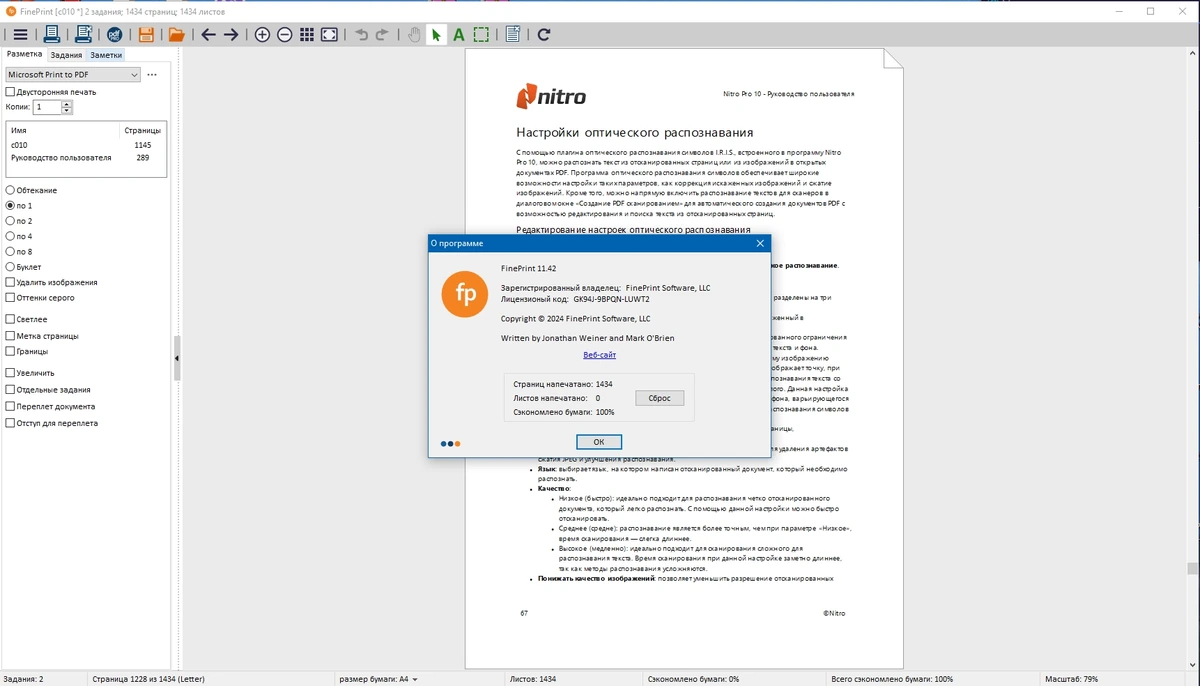Click the orange save icon
The image size is (1200, 686).
tap(146, 35)
